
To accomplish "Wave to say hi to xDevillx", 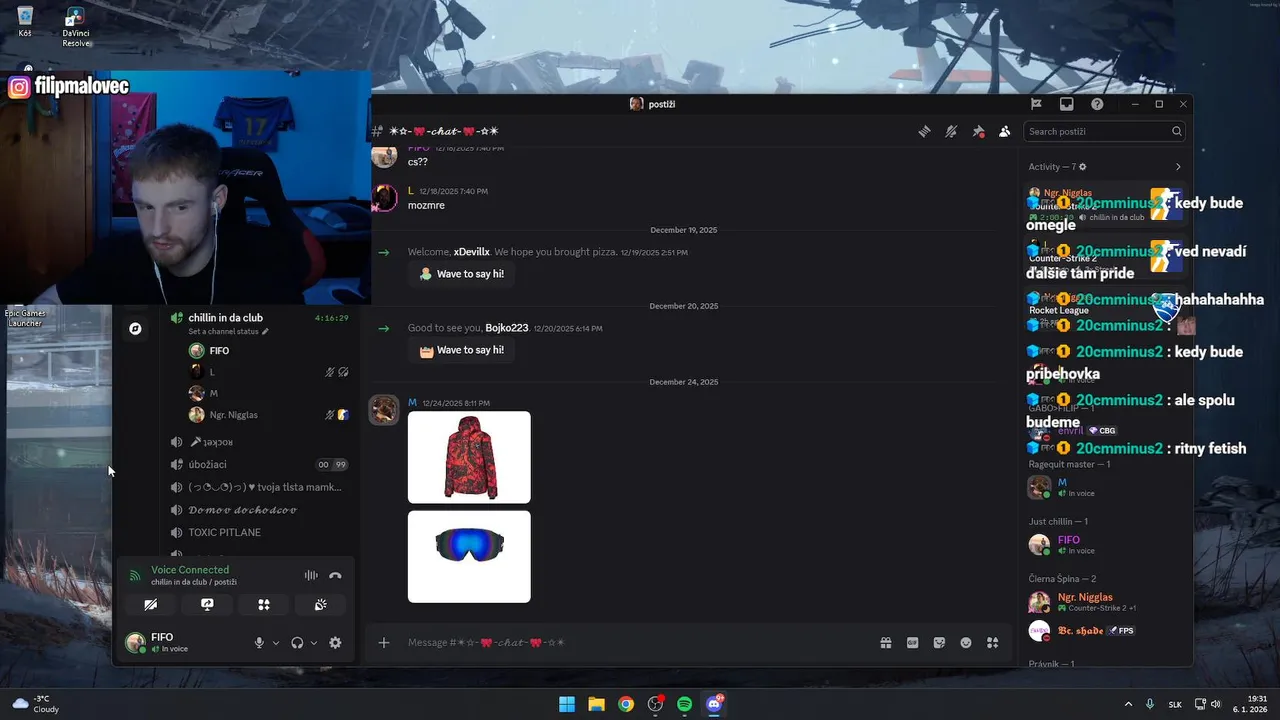I will [x=461, y=274].
